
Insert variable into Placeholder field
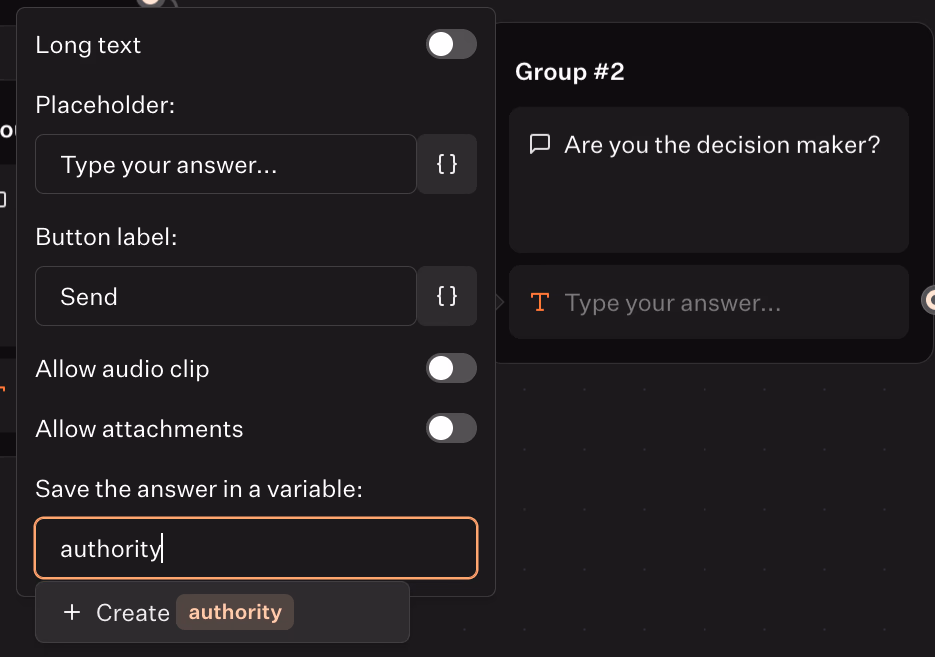coord(447,164)
